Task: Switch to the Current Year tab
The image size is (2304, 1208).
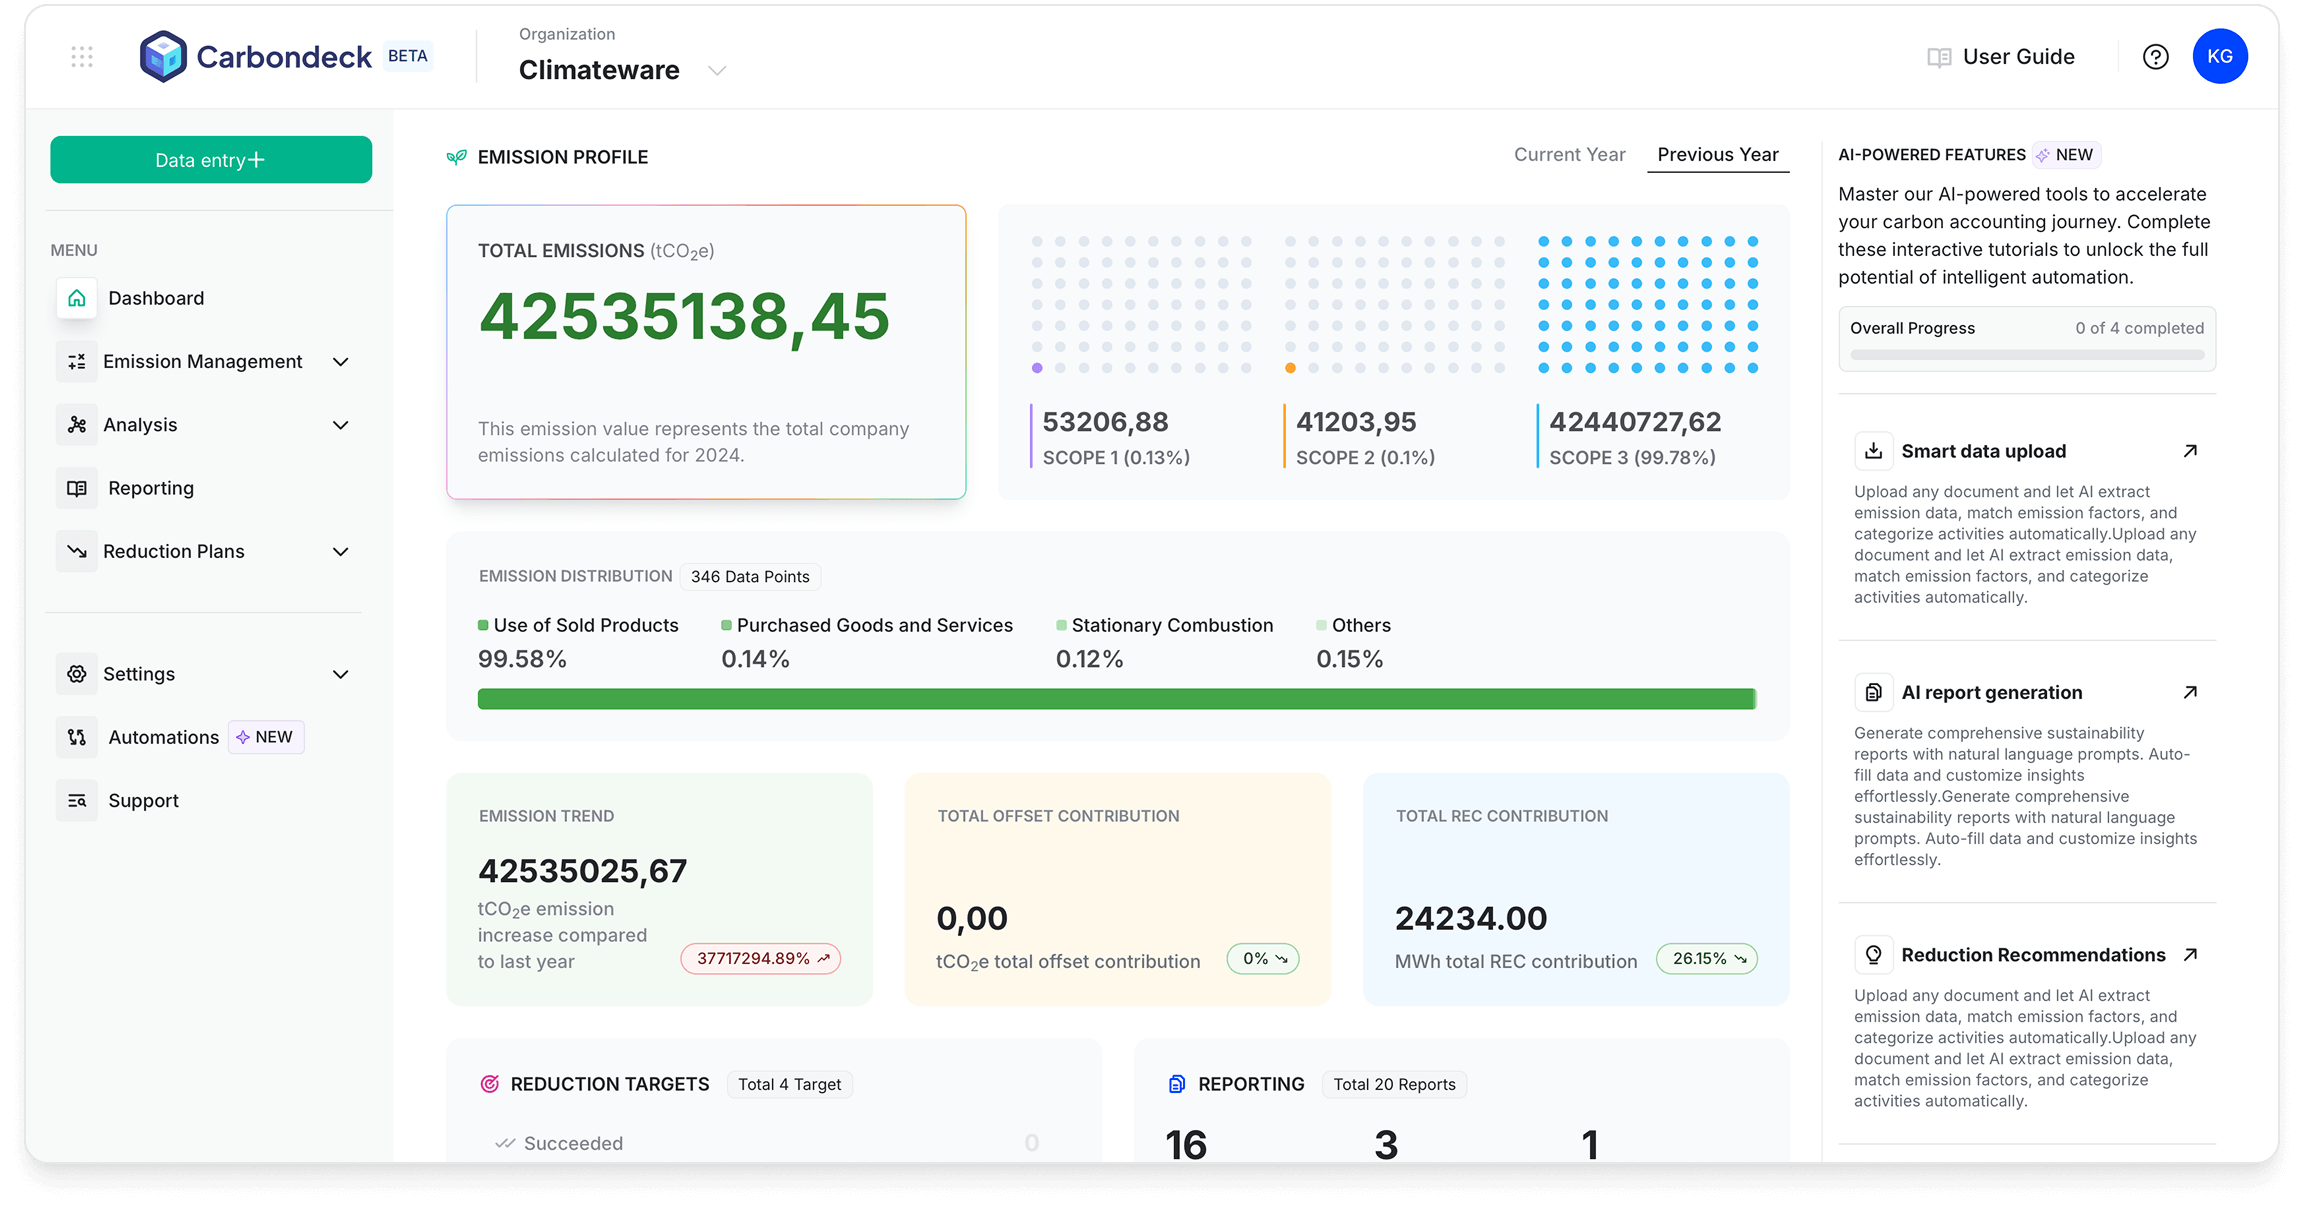Action: (1569, 155)
